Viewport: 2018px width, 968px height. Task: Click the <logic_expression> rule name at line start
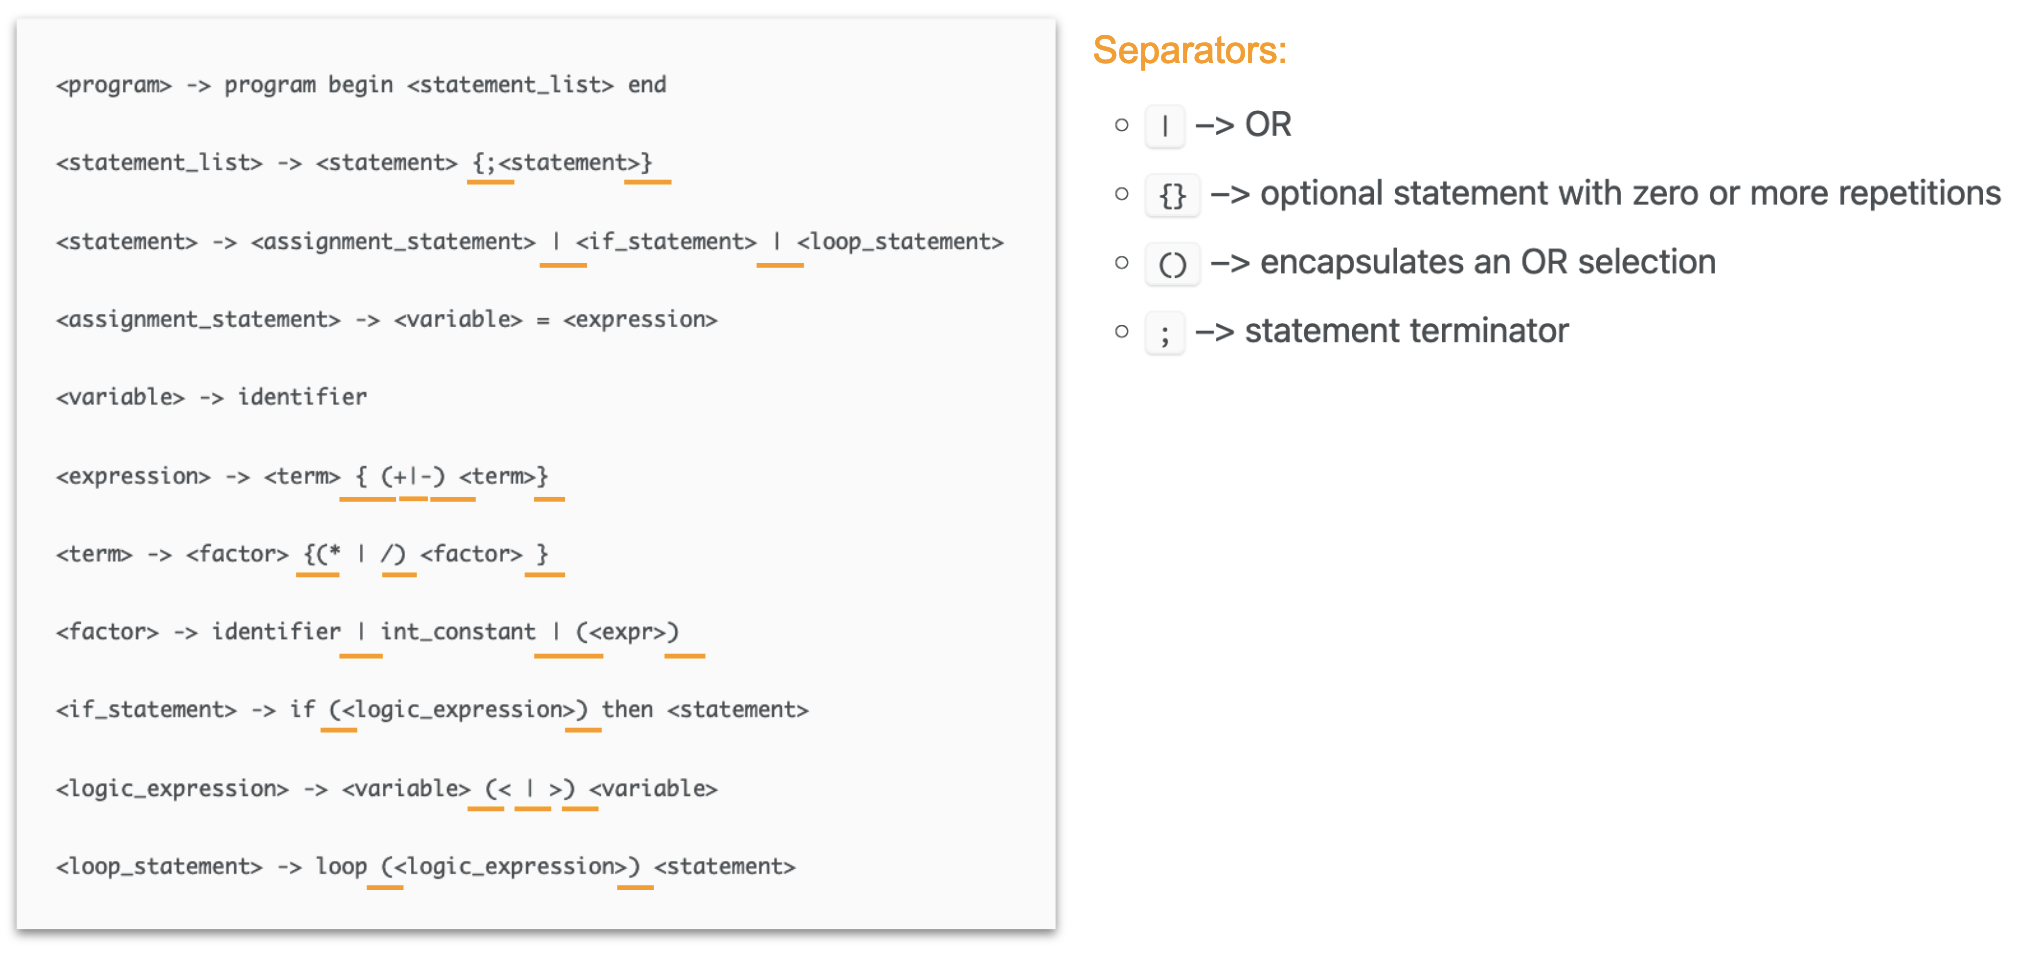pos(172,789)
